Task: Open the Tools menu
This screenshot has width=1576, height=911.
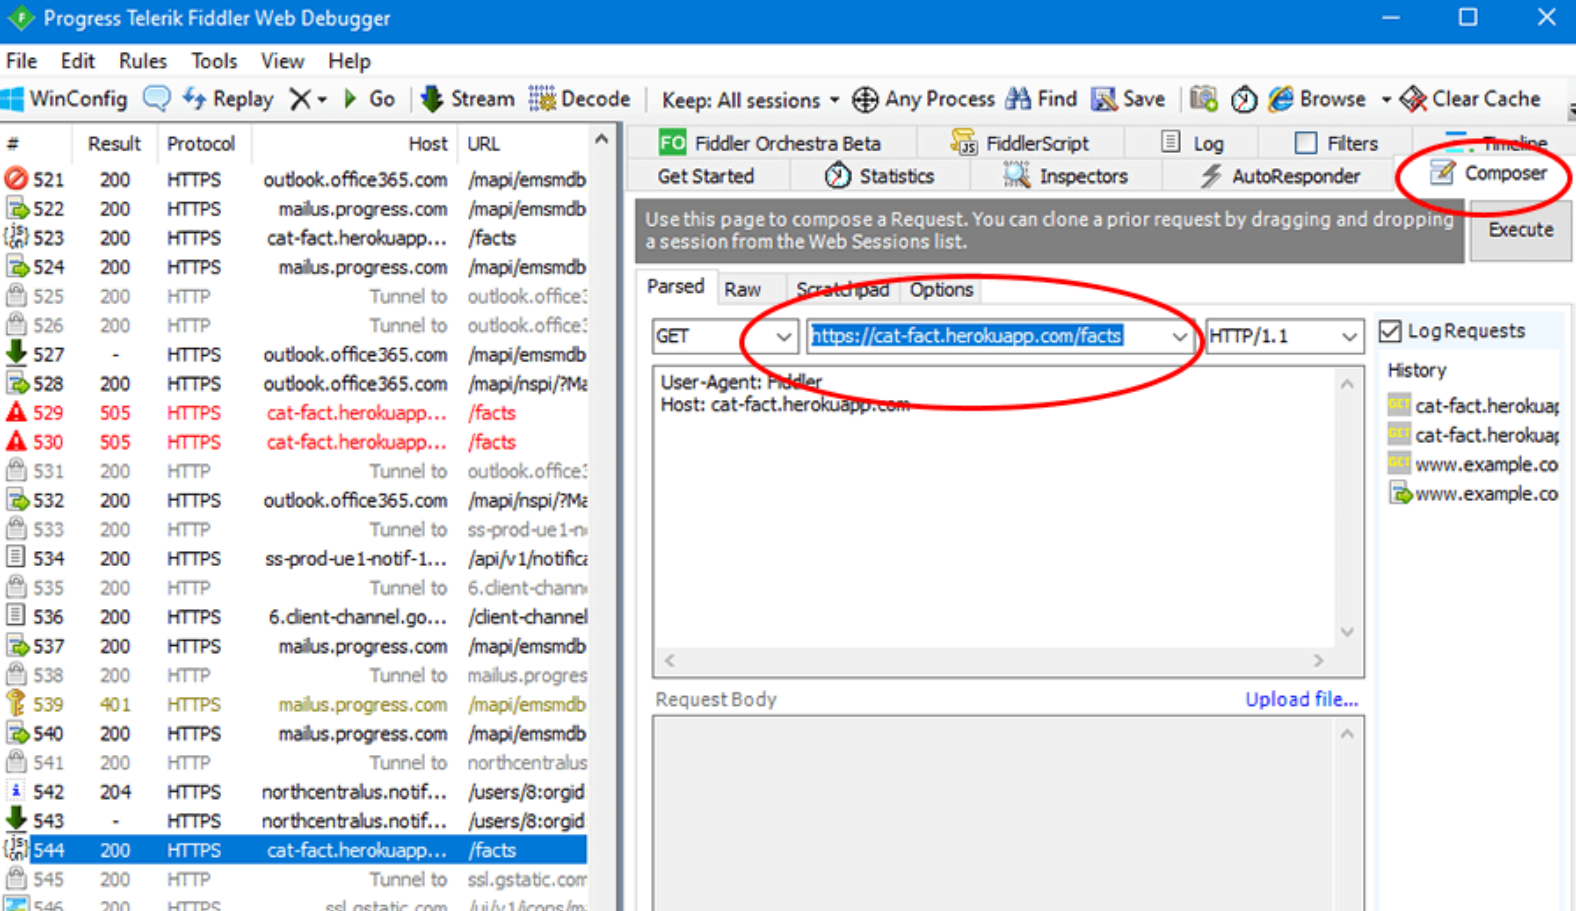Action: tap(214, 61)
